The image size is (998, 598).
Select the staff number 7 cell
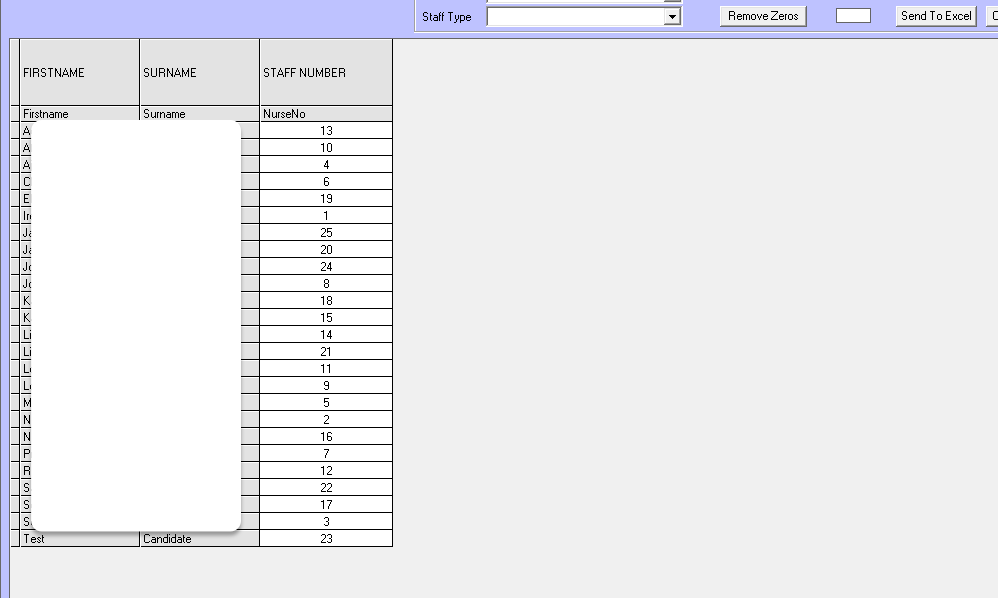click(x=326, y=454)
